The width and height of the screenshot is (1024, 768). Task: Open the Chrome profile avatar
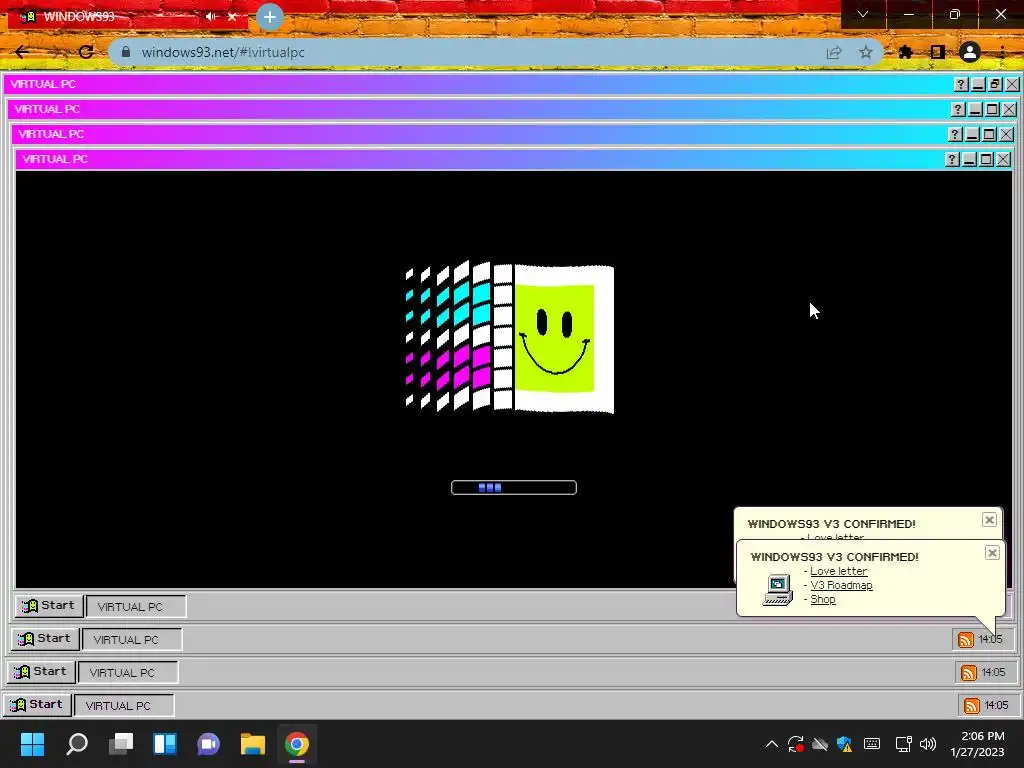point(970,52)
